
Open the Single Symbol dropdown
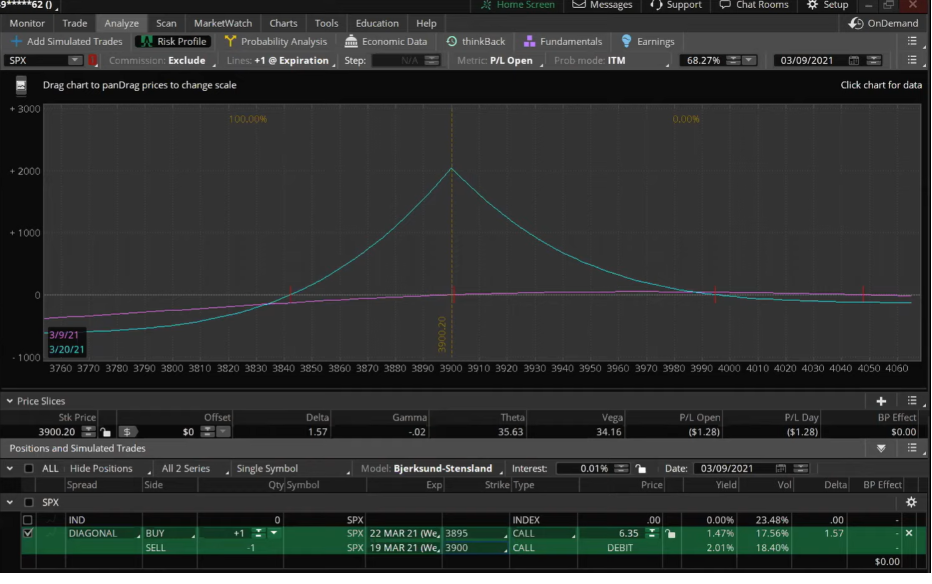(290, 468)
